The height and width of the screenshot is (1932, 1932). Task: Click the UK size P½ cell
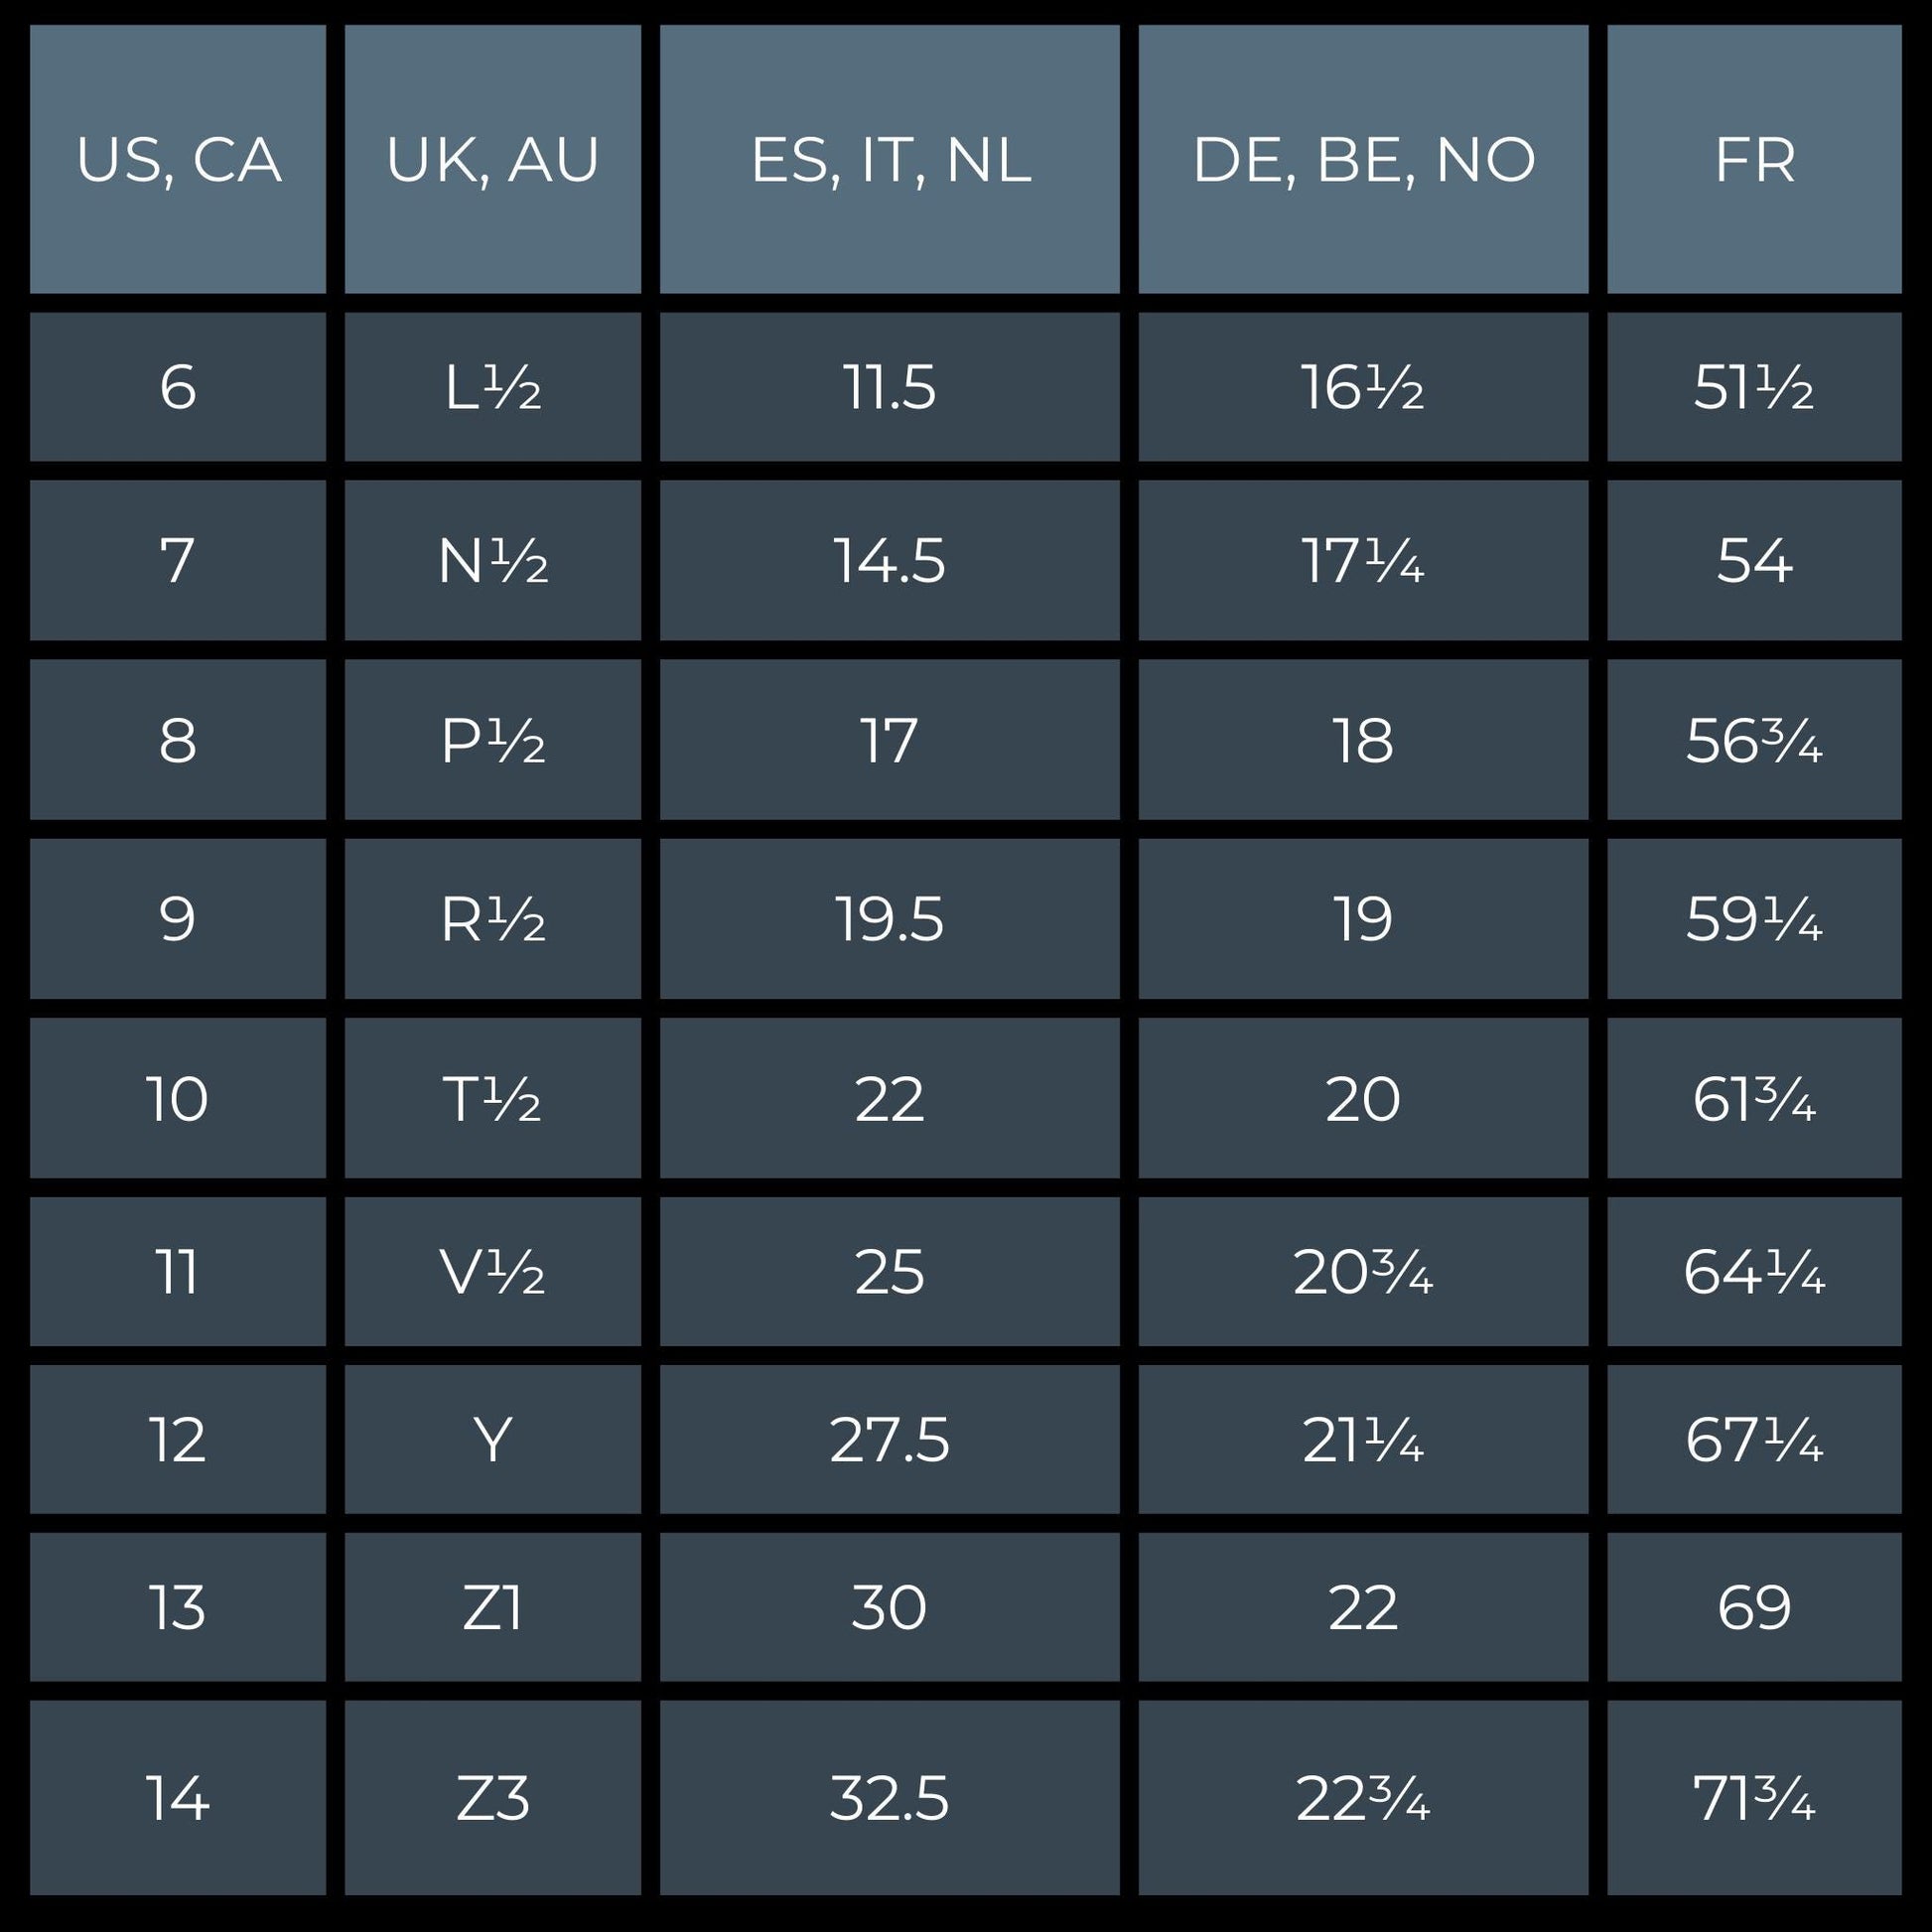(492, 740)
